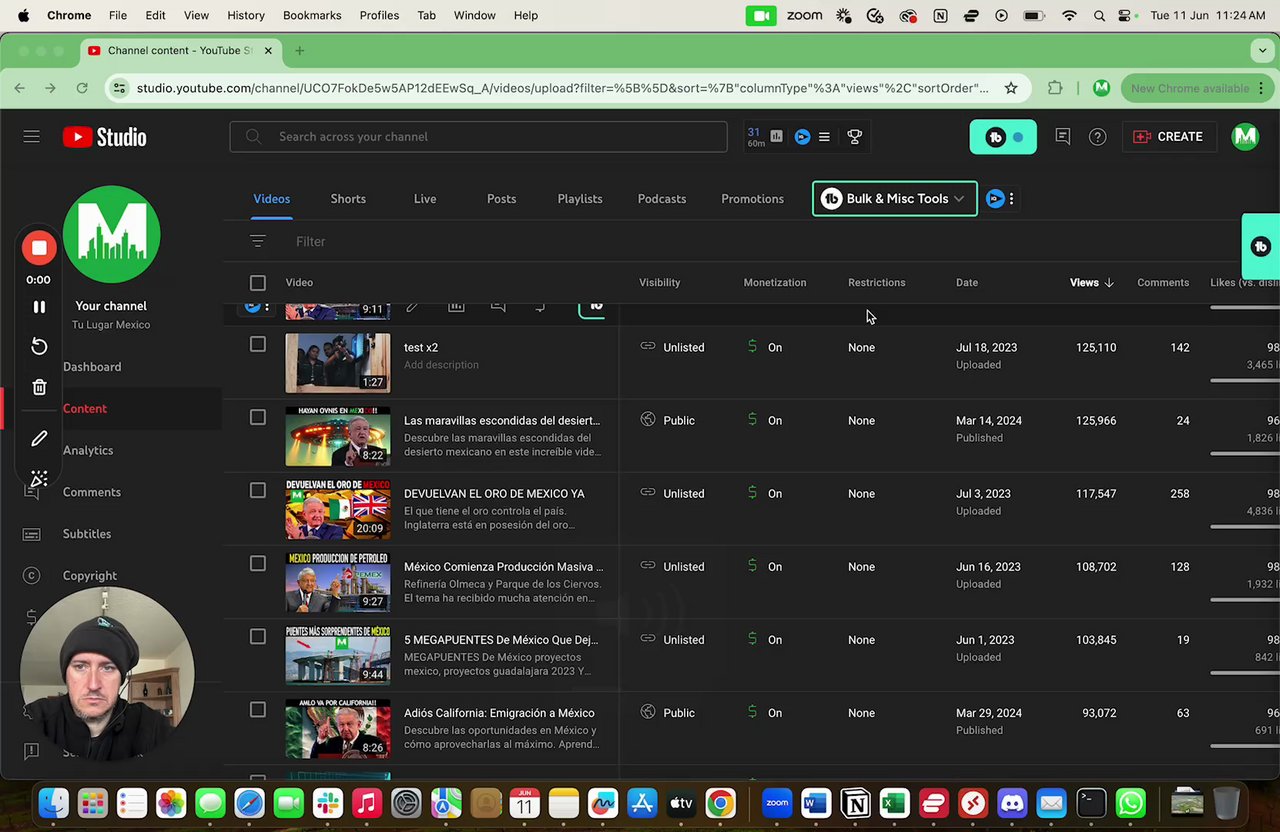Open Analytics in the sidebar
Viewport: 1280px width, 832px height.
[88, 450]
